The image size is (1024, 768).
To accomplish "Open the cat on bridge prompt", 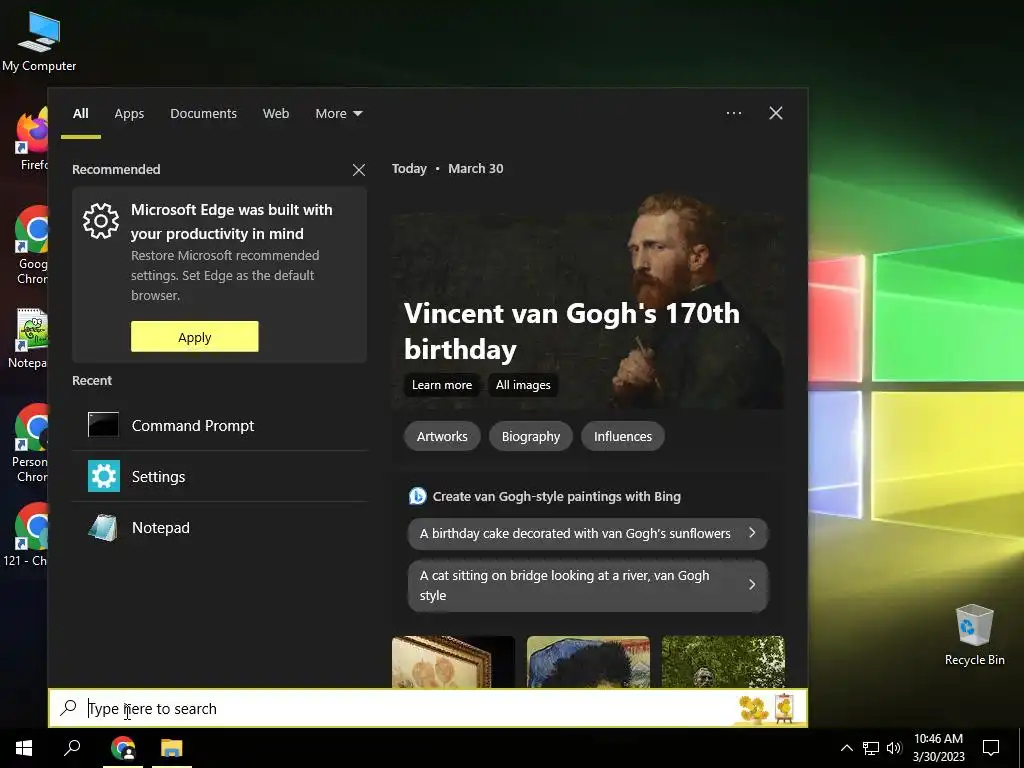I will tap(588, 585).
